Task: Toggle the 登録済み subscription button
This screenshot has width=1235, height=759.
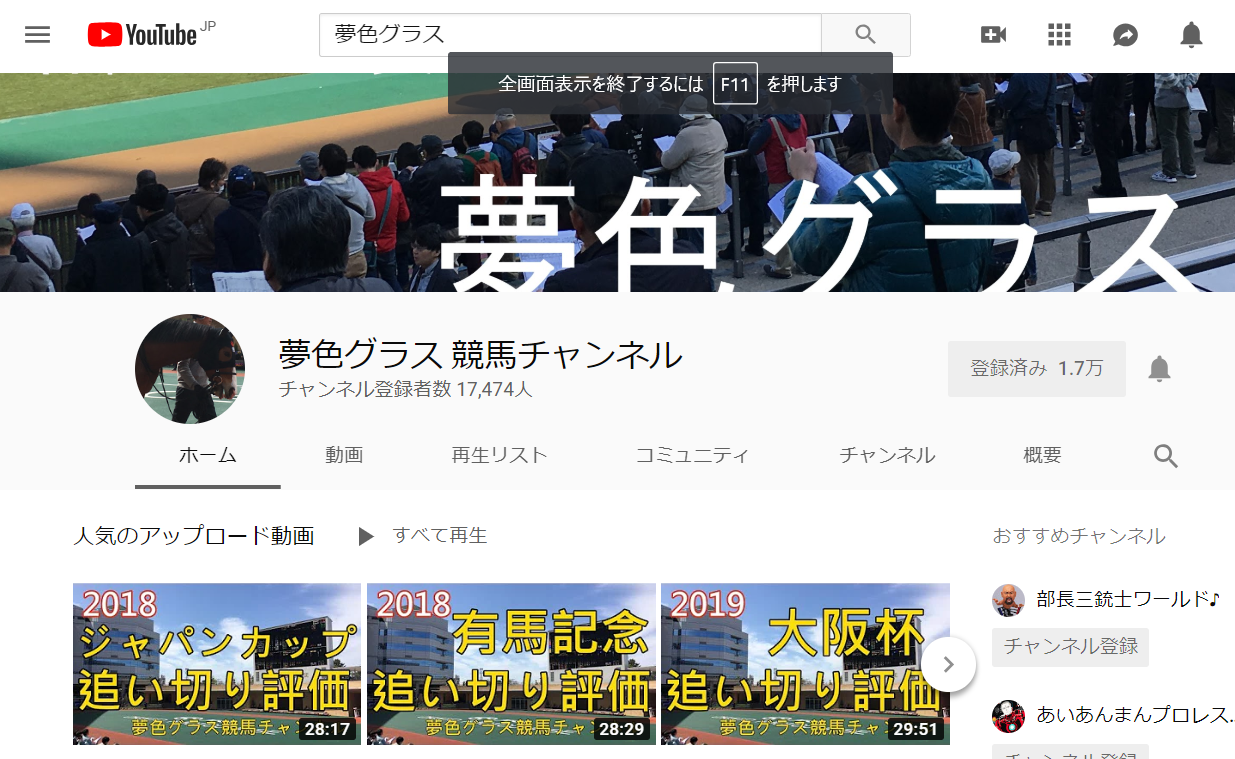Action: [1036, 369]
